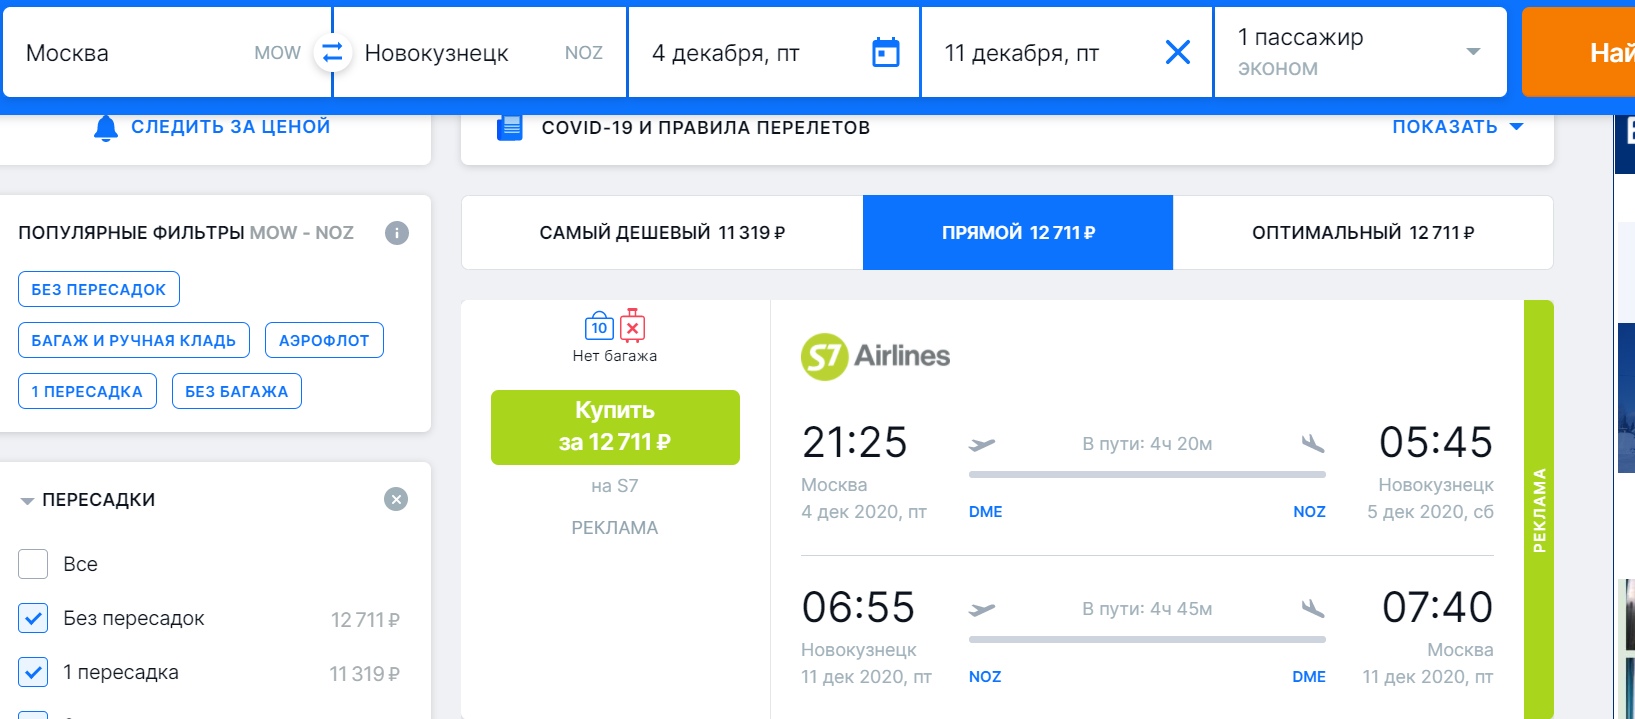Swap origin and destination cities

[332, 52]
